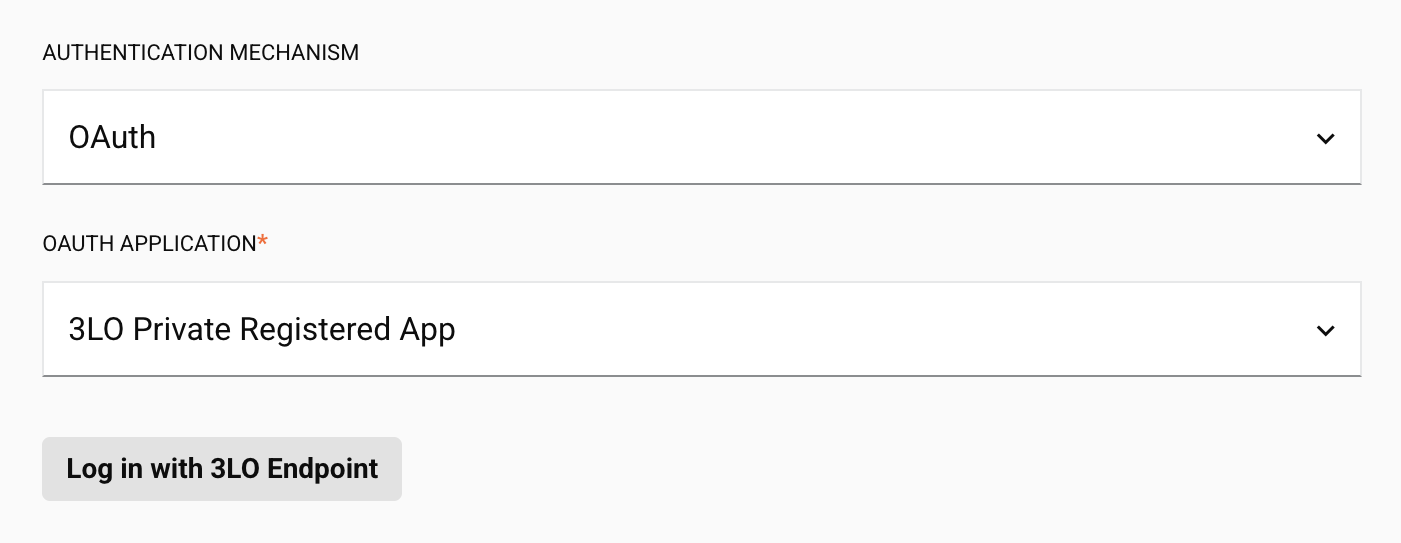Click Log in with 3LO Endpoint button
1401x543 pixels.
point(222,469)
